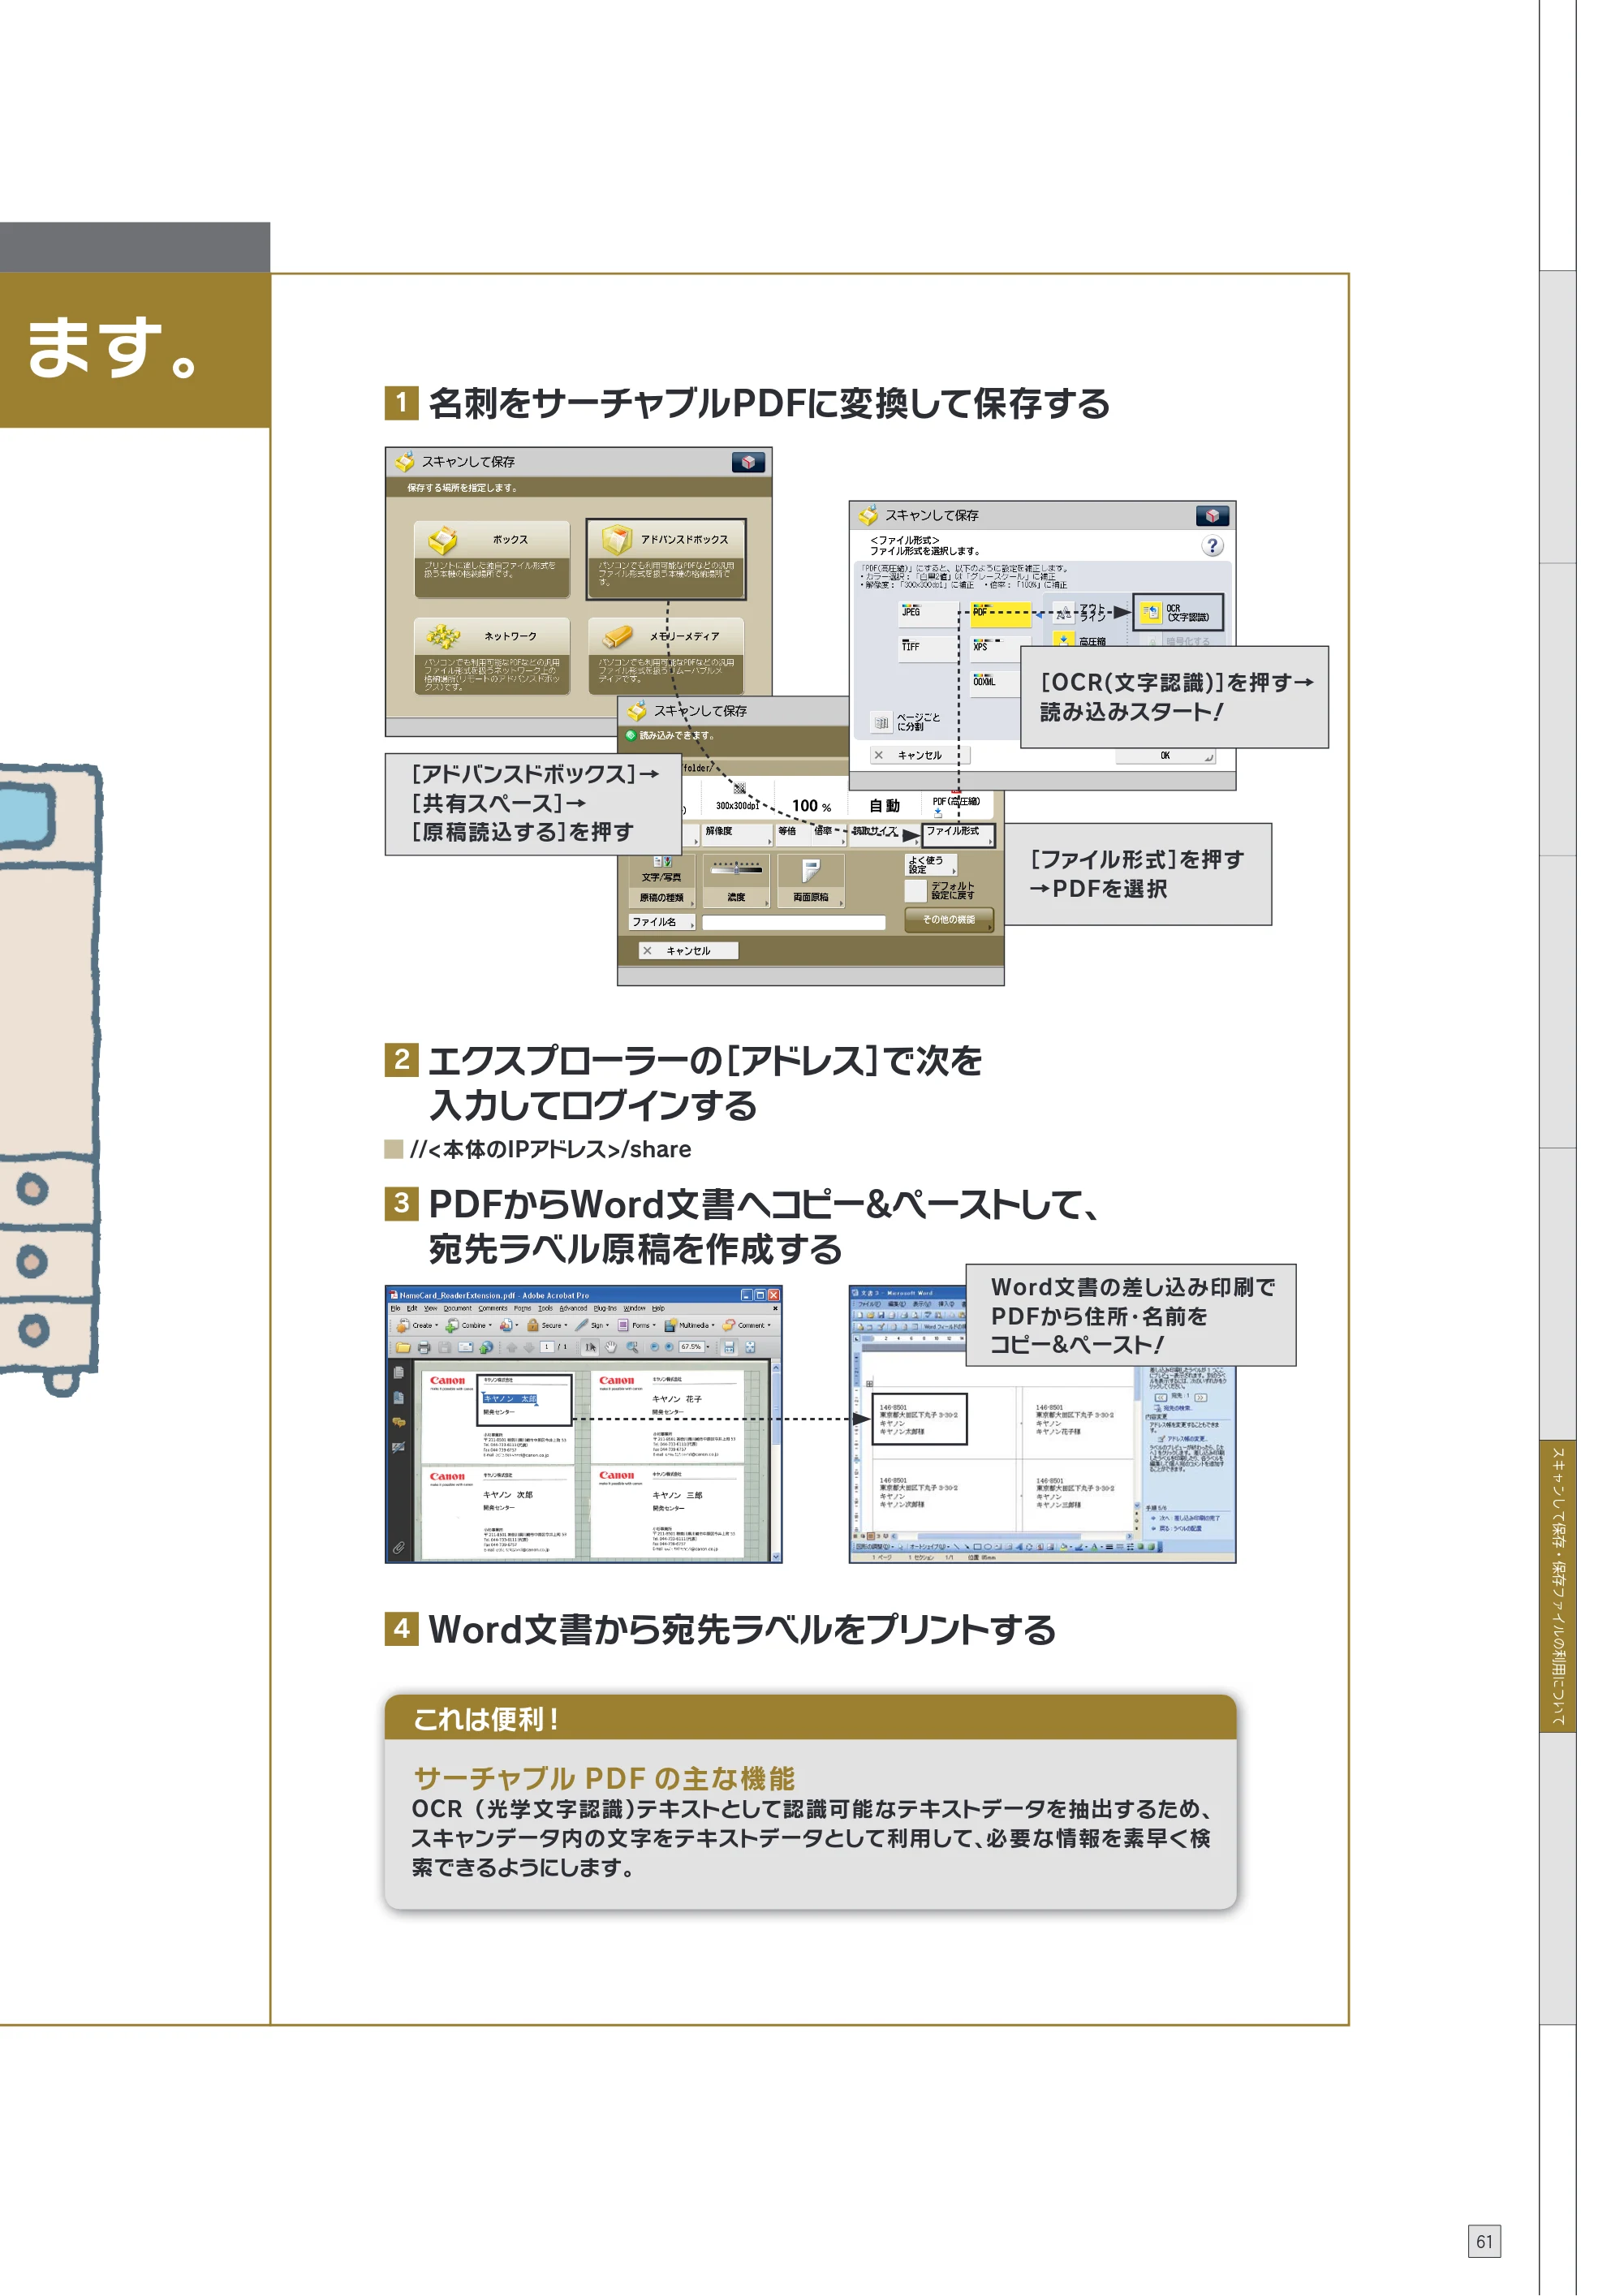The image size is (1624, 2296).
Task: Choose JPEG file format
Action: tap(930, 614)
